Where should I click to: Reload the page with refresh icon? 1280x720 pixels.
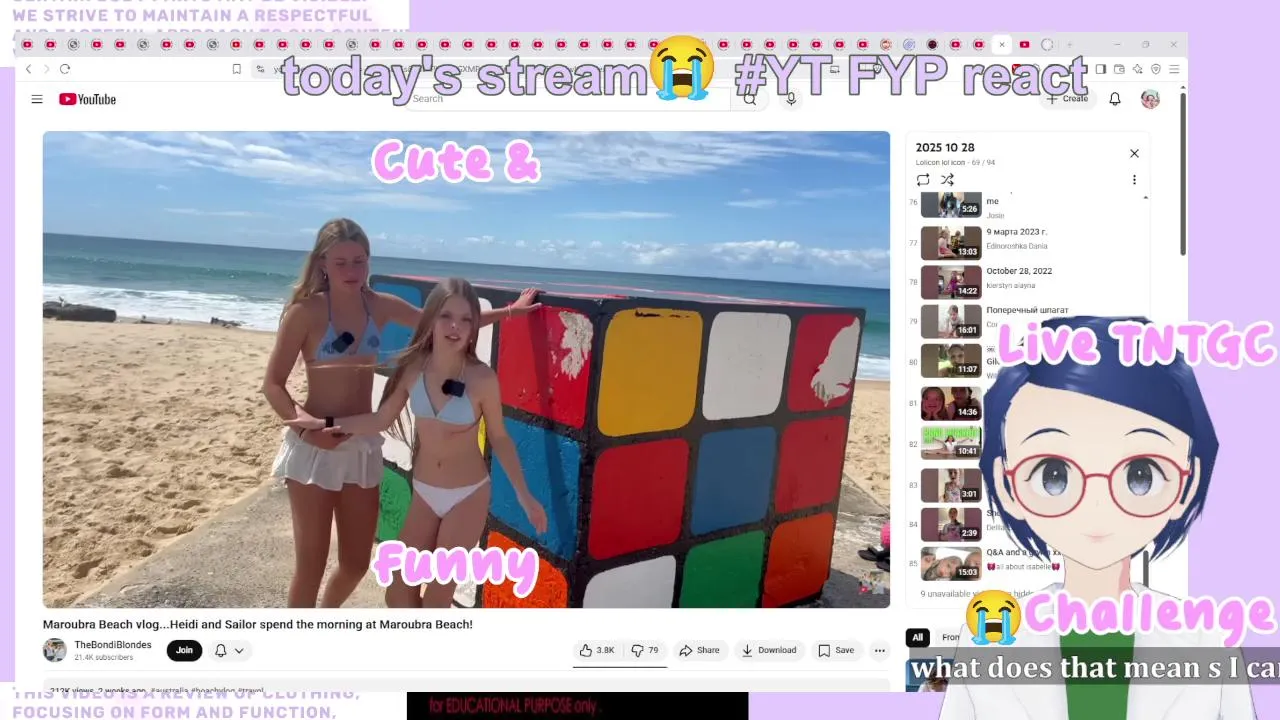click(65, 69)
